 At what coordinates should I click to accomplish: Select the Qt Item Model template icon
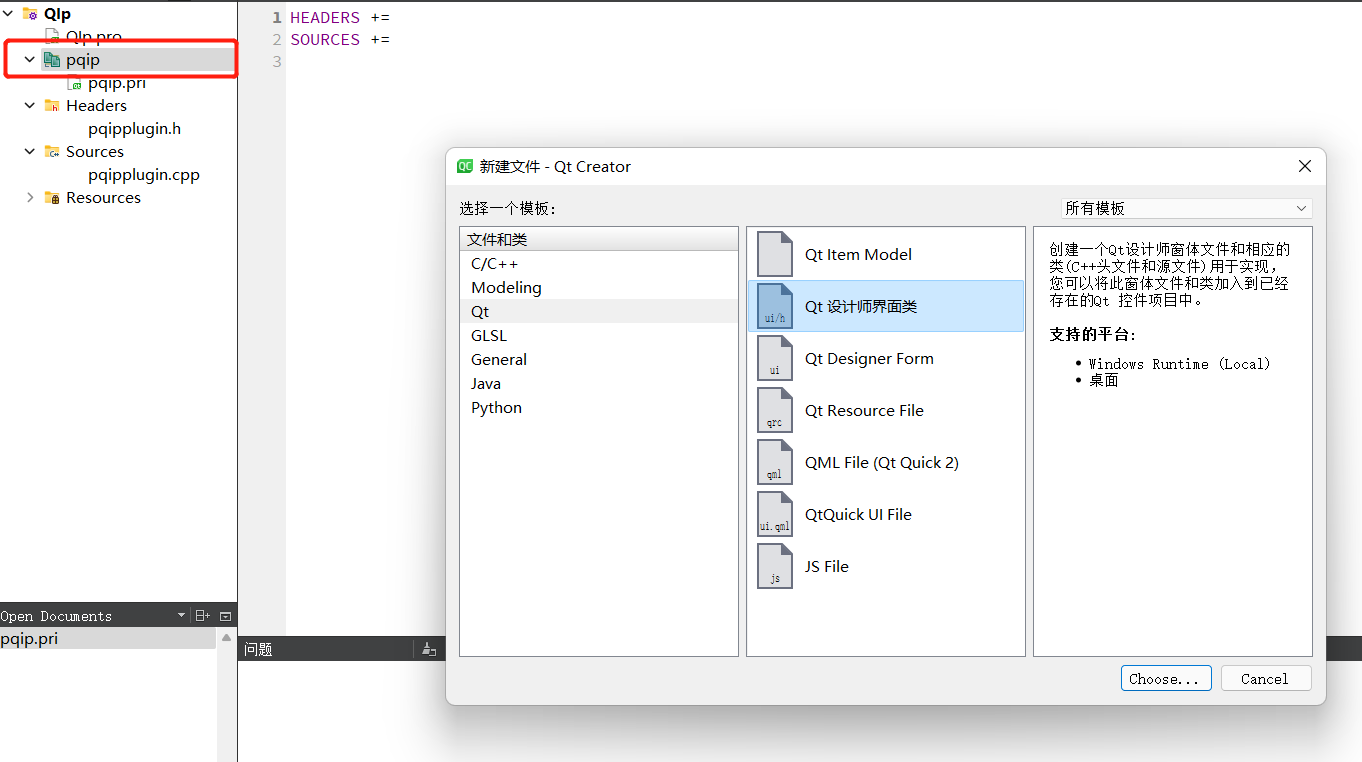point(775,254)
